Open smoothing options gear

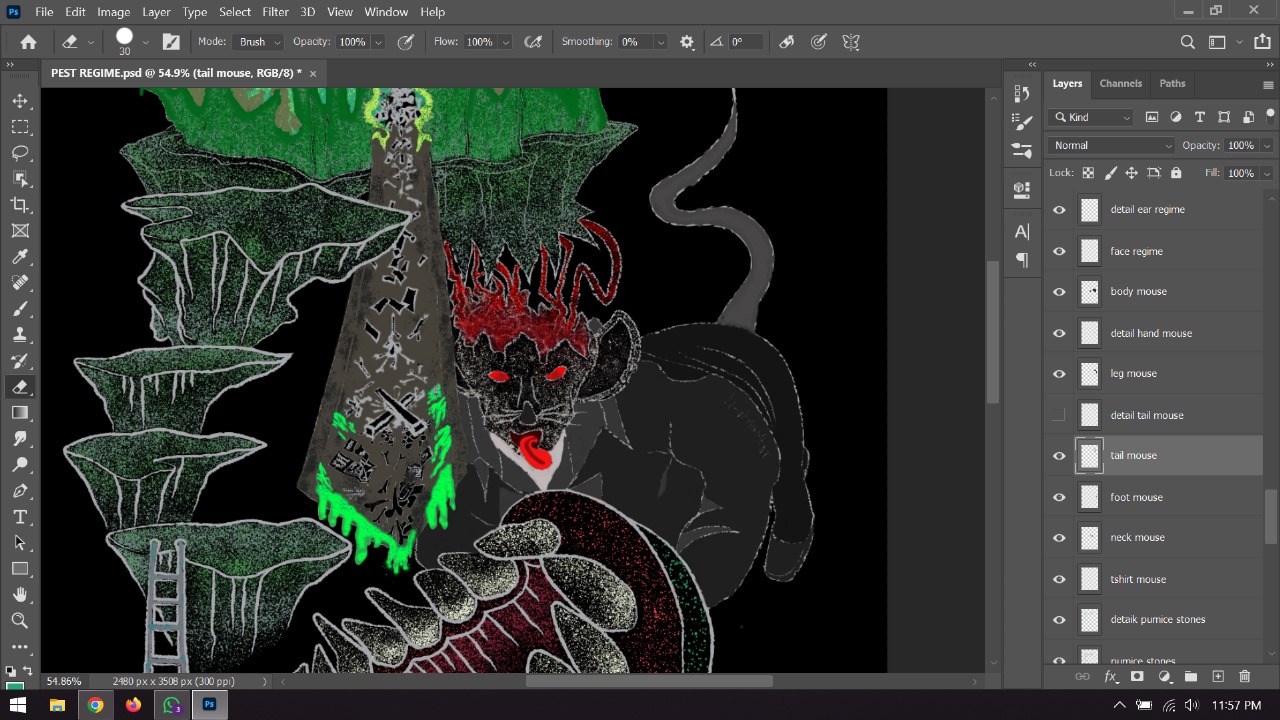click(687, 42)
